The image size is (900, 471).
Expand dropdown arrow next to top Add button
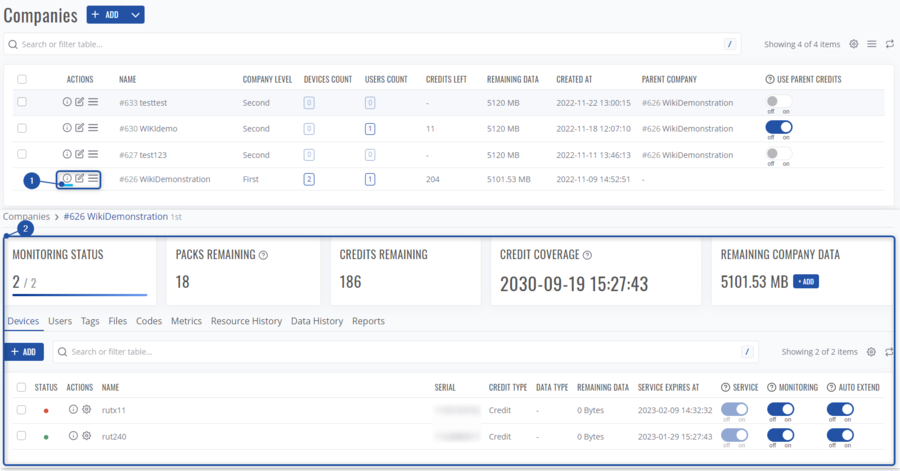(x=137, y=15)
